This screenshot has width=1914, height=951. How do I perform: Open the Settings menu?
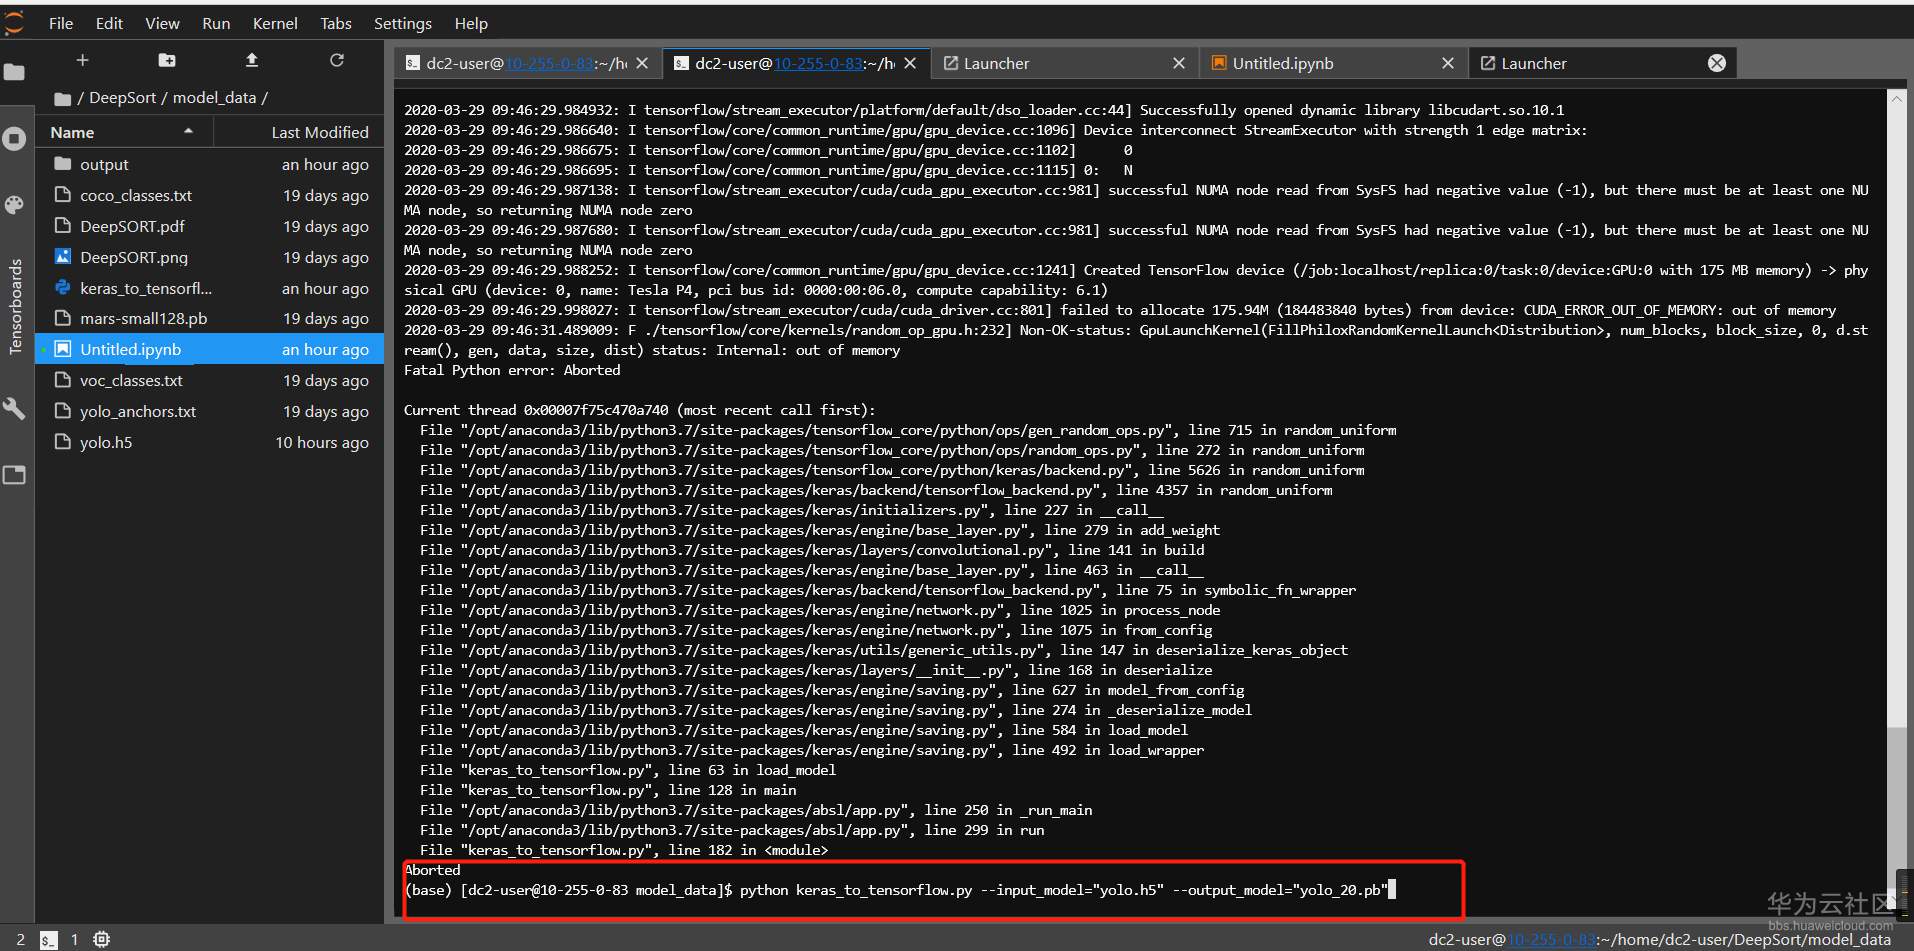[x=403, y=23]
